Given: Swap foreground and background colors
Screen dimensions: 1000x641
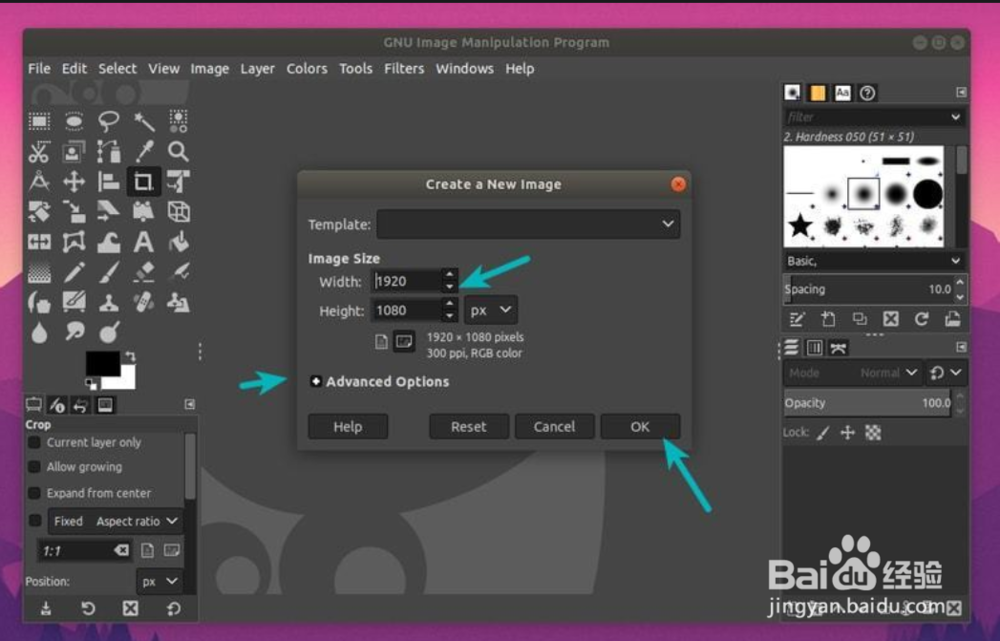Looking at the screenshot, I should point(130,356).
